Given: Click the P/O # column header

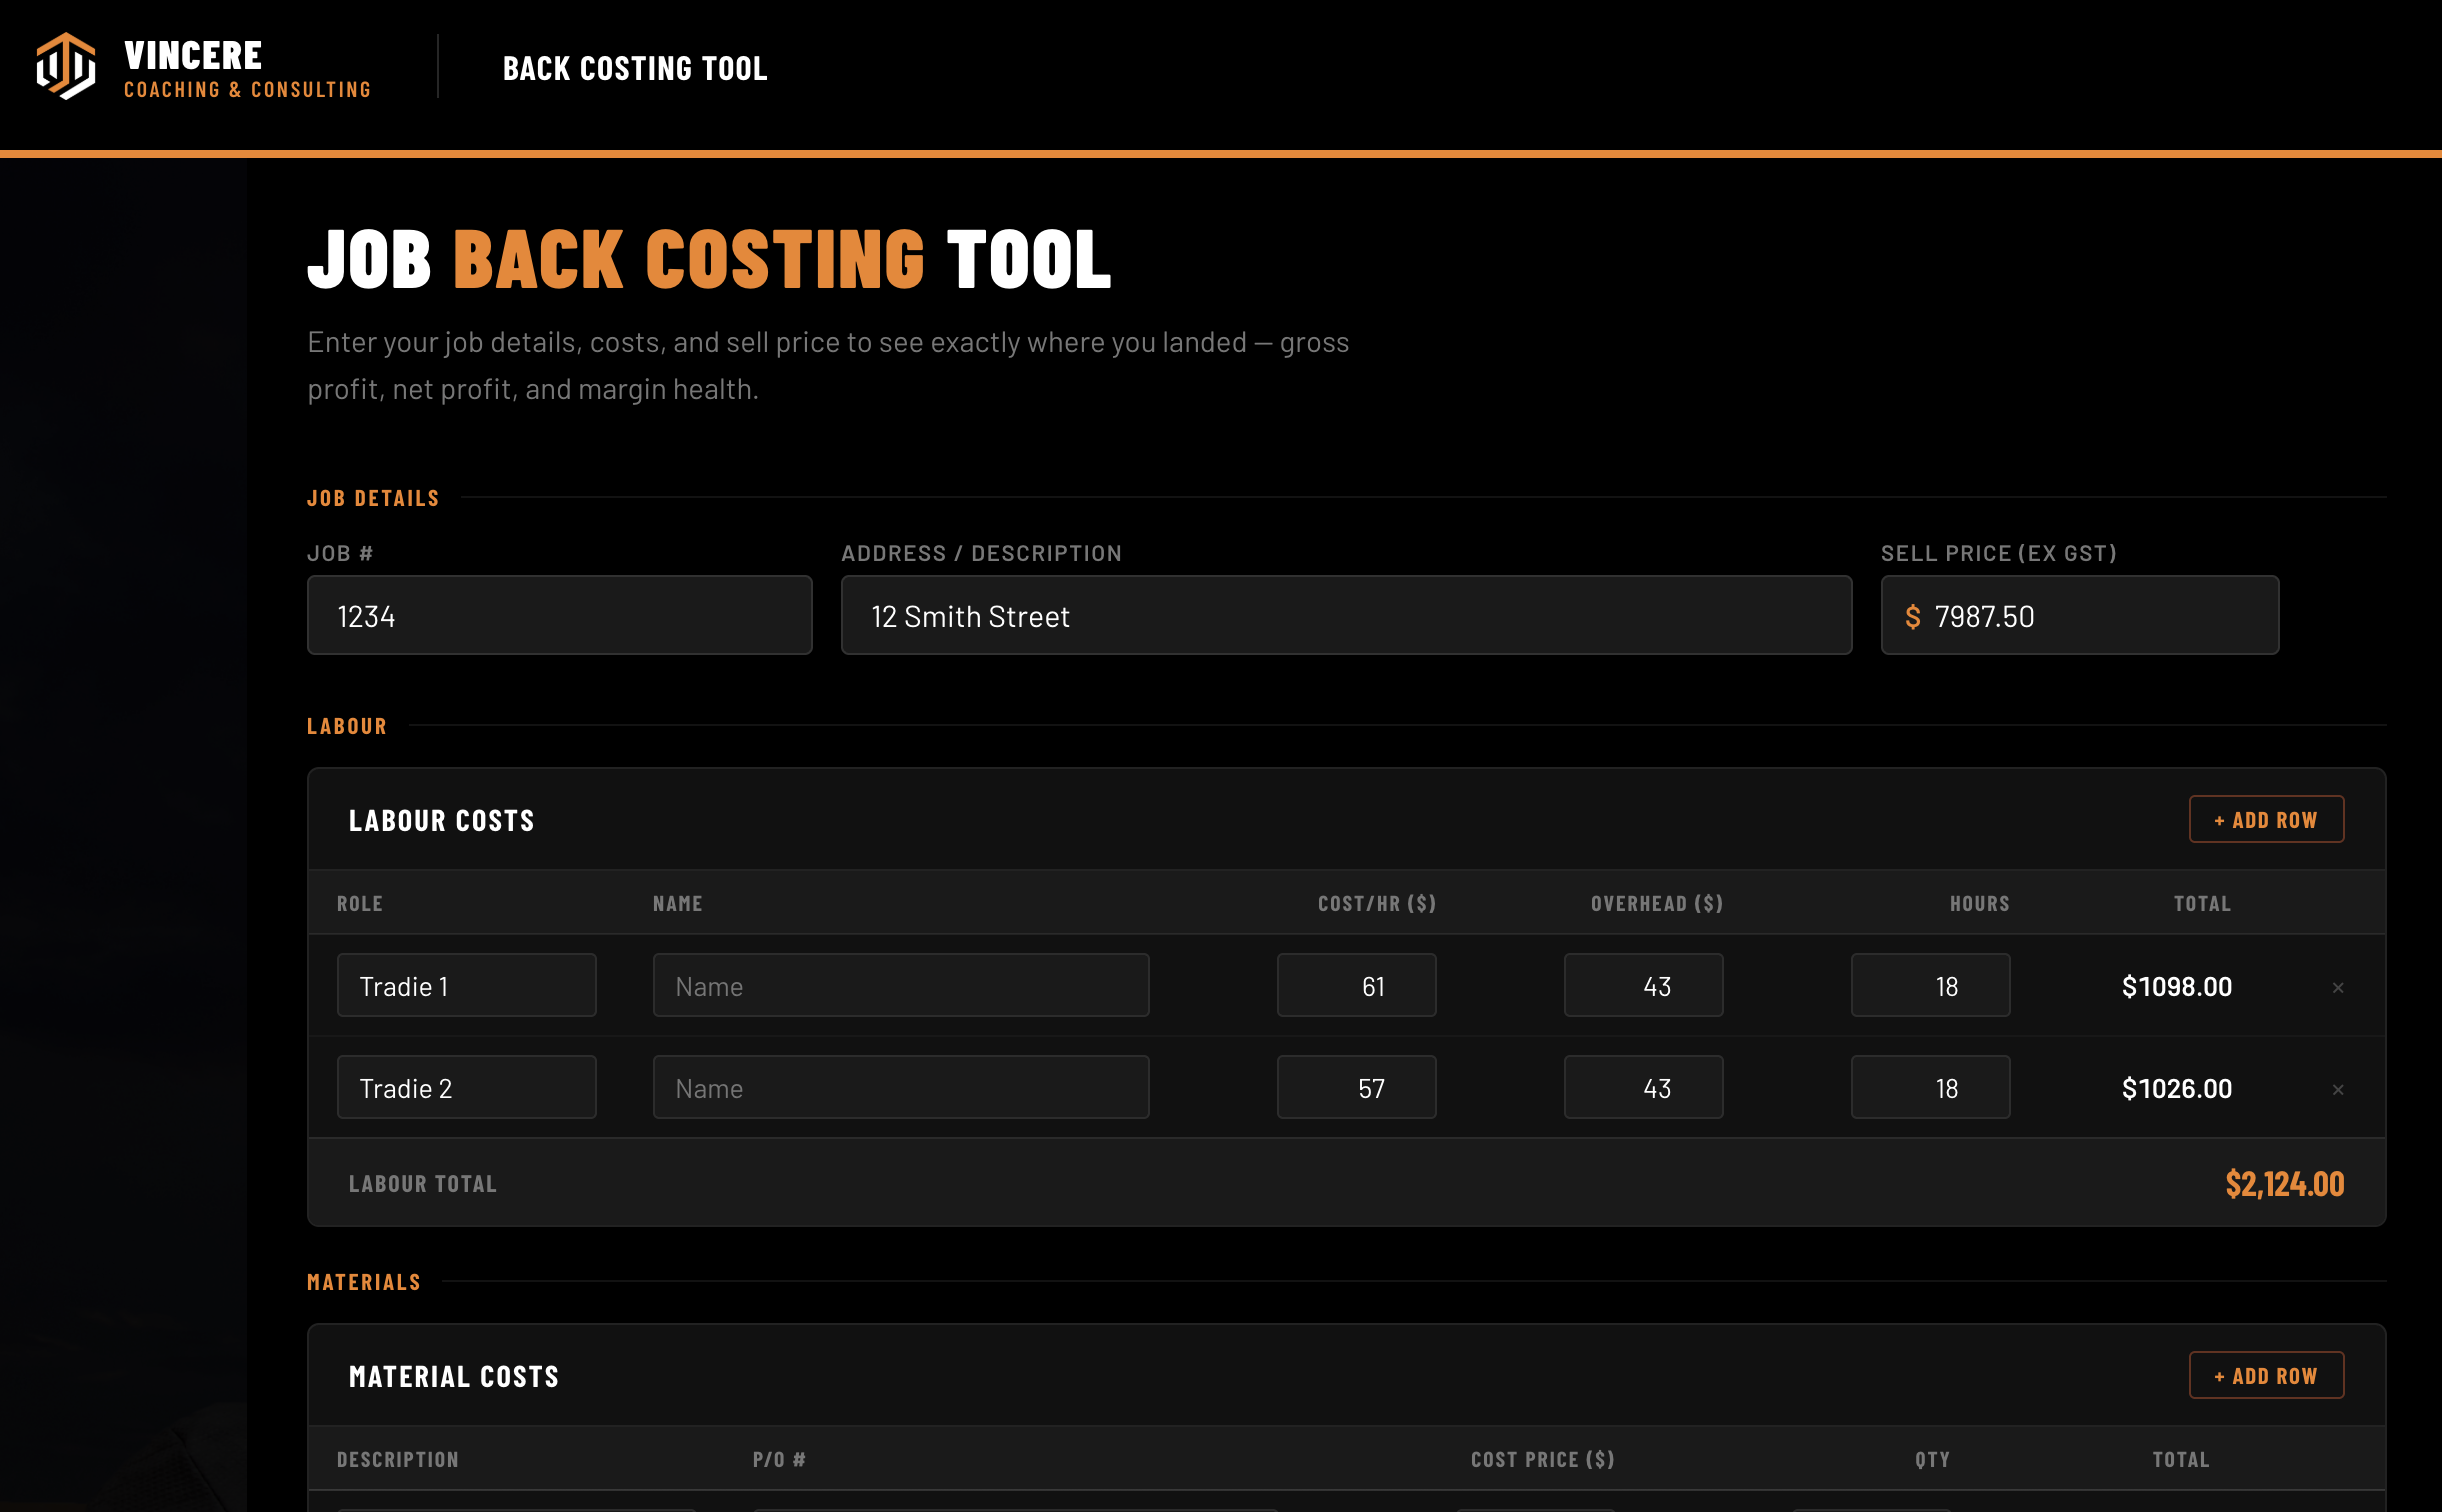Looking at the screenshot, I should (779, 1459).
